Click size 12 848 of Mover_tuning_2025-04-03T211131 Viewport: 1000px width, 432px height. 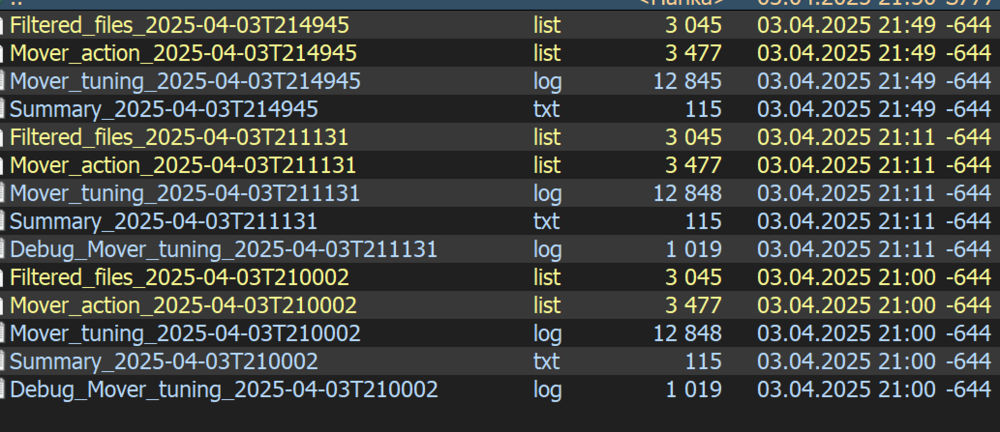click(688, 193)
